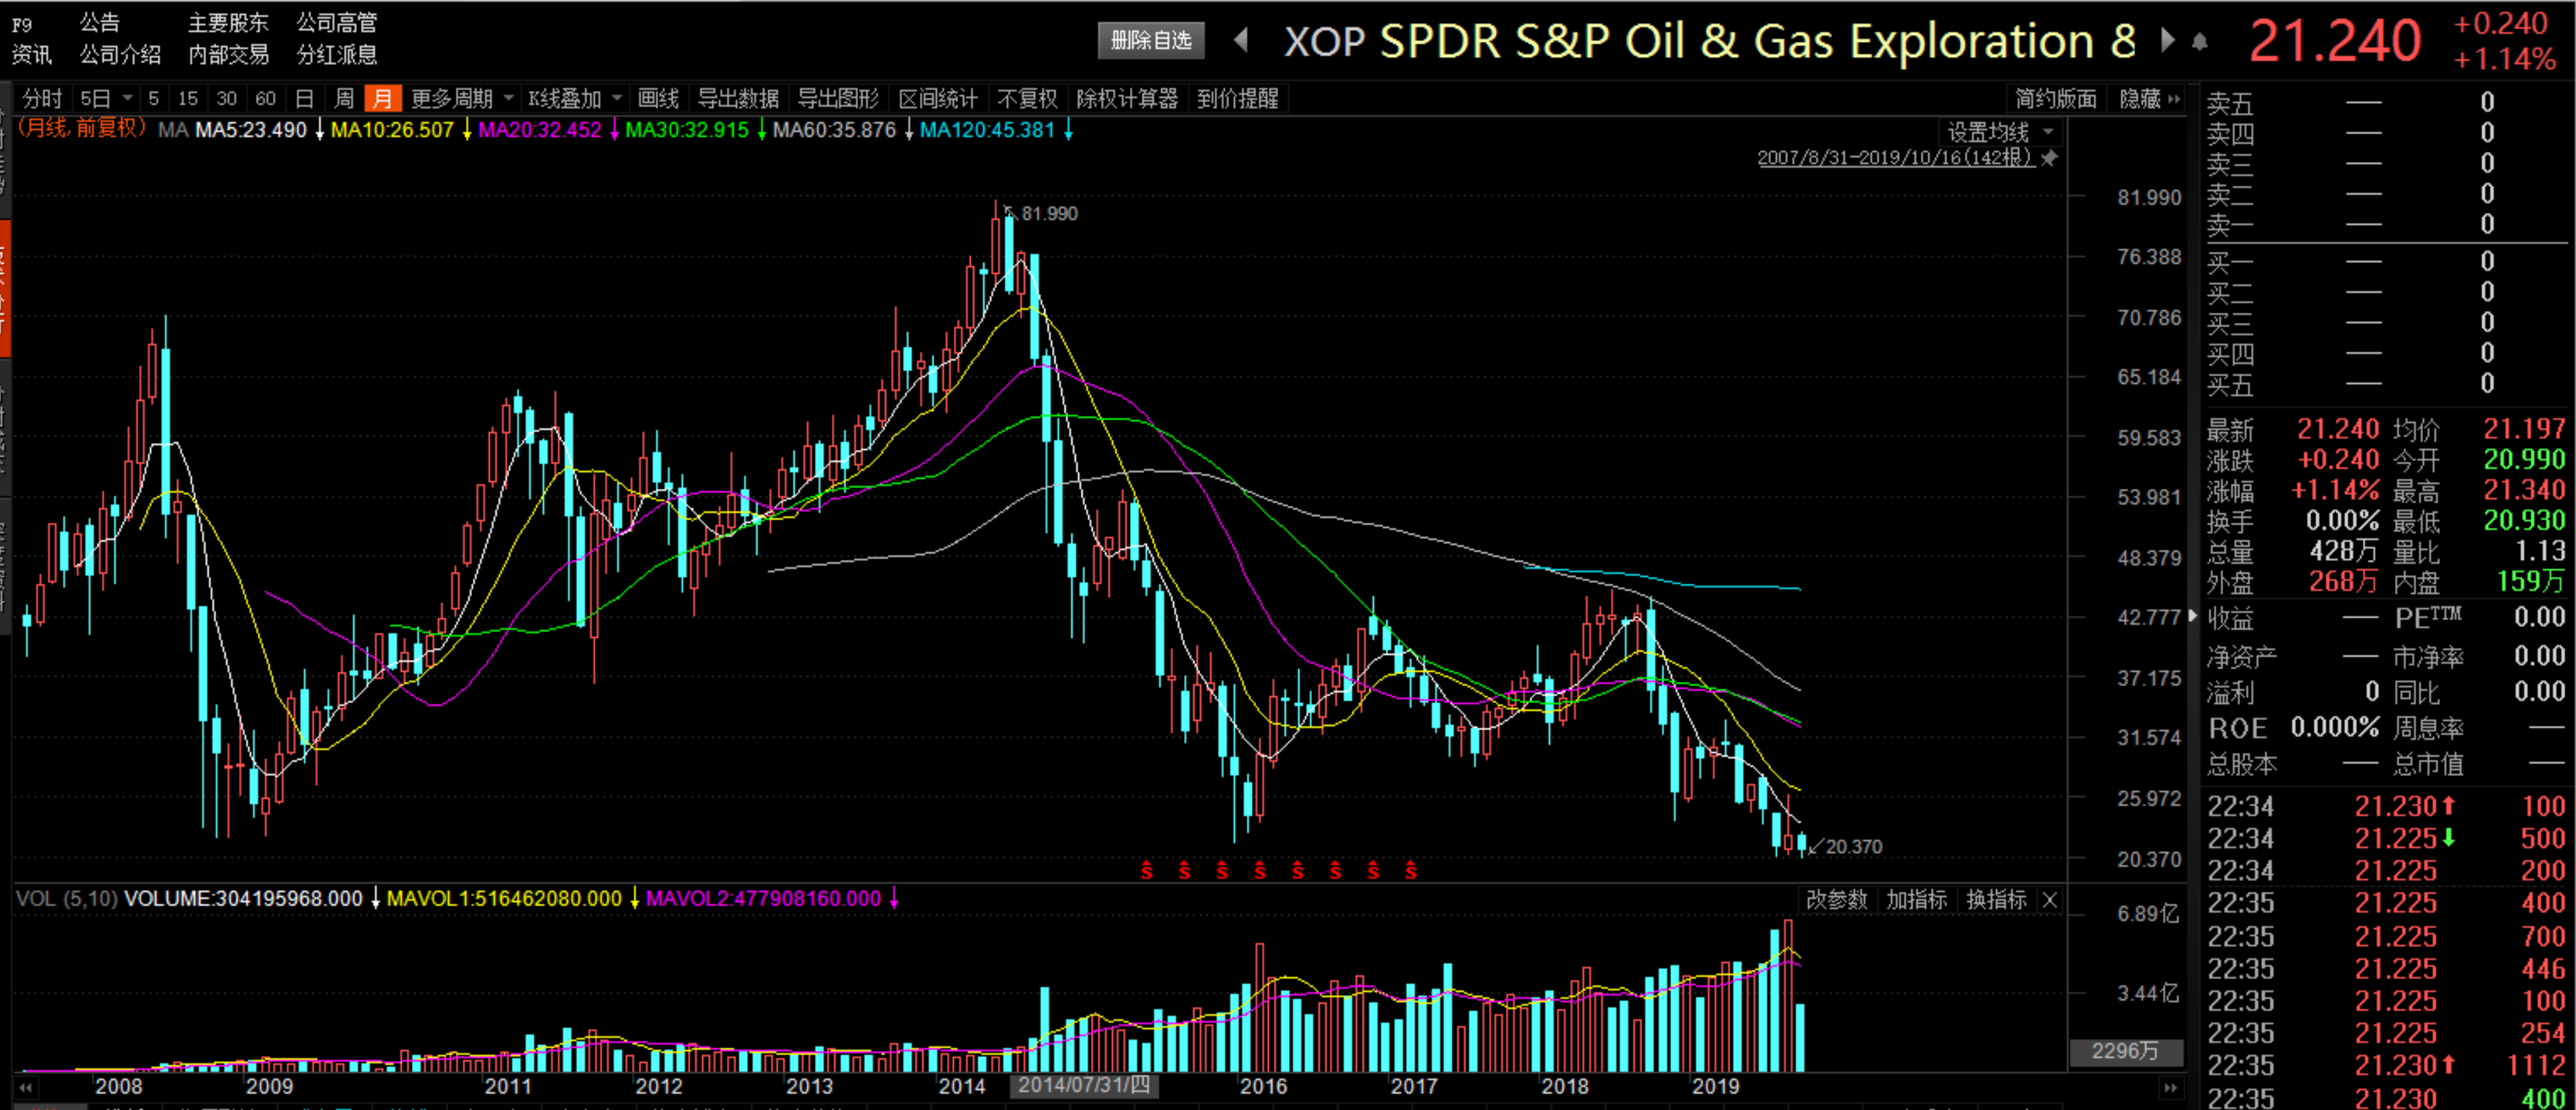Close the VOL indicator panel

coord(2049,899)
